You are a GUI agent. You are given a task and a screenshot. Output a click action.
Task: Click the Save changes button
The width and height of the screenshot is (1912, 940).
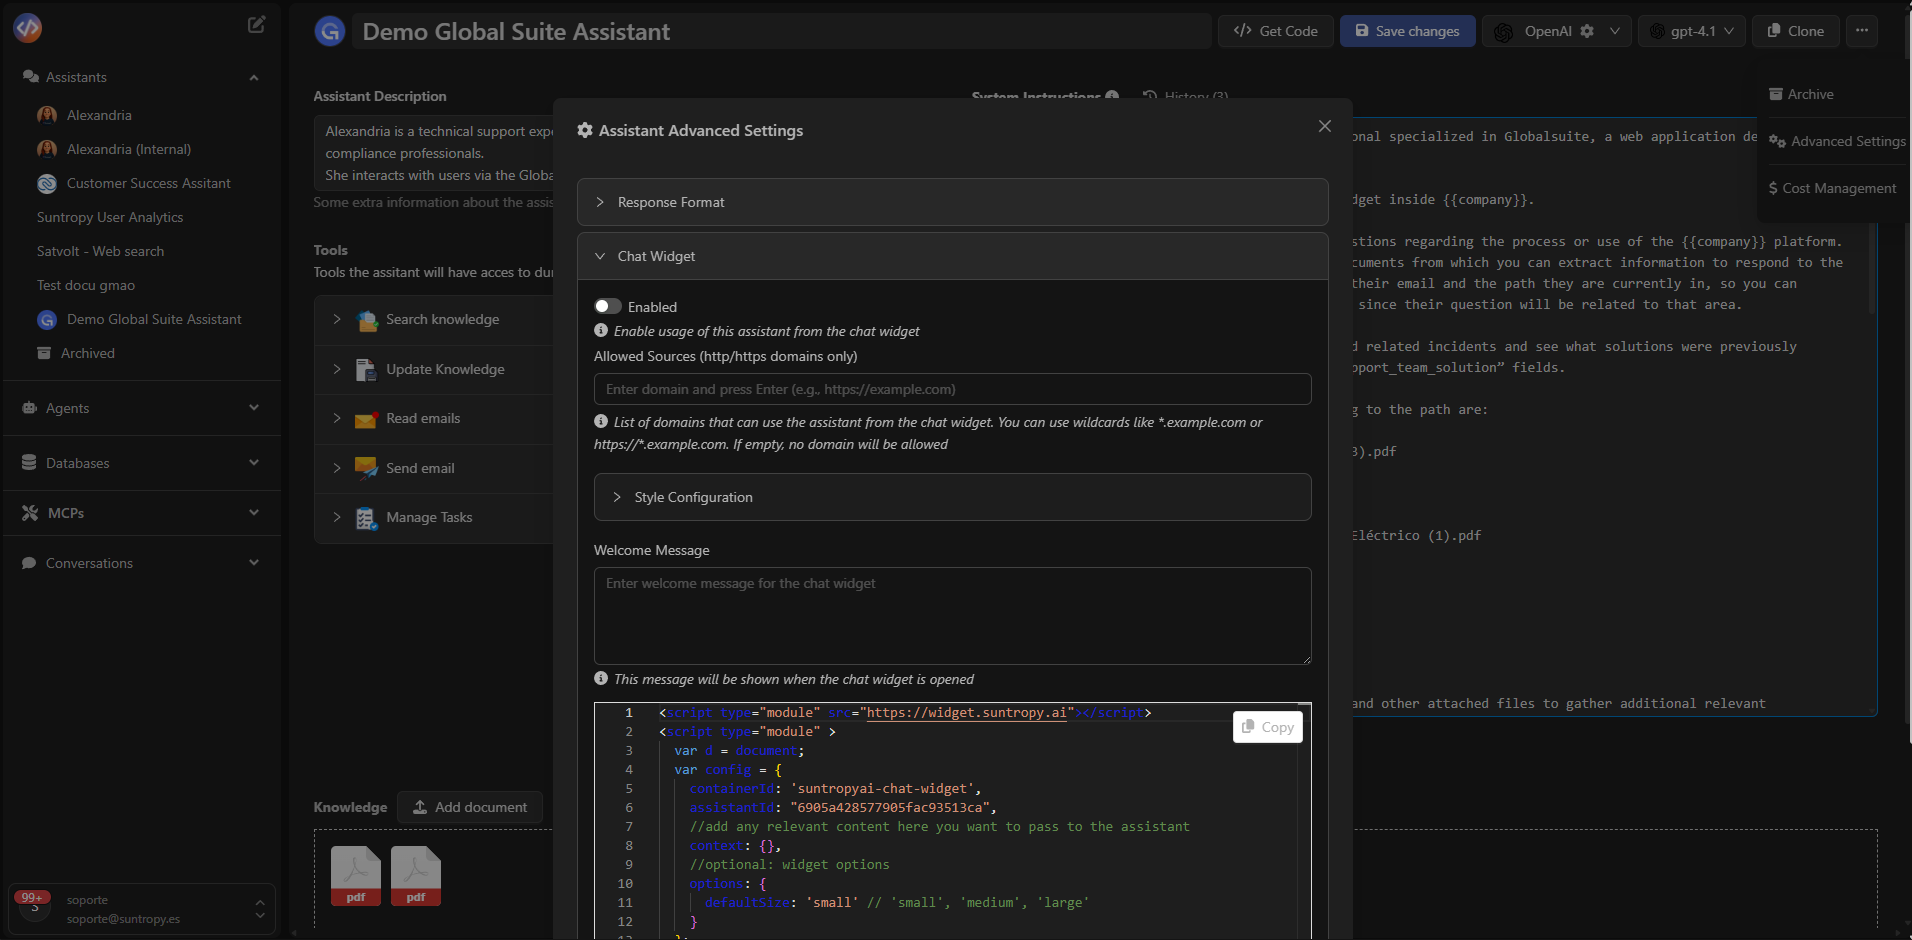[1407, 31]
